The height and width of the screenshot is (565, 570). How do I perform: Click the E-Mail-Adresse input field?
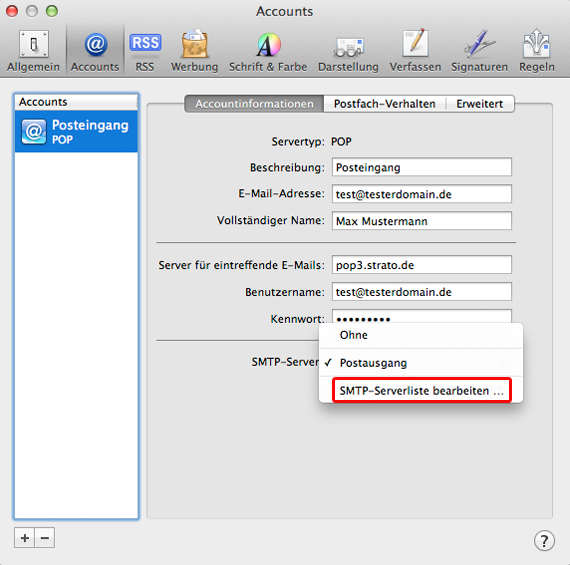click(422, 194)
